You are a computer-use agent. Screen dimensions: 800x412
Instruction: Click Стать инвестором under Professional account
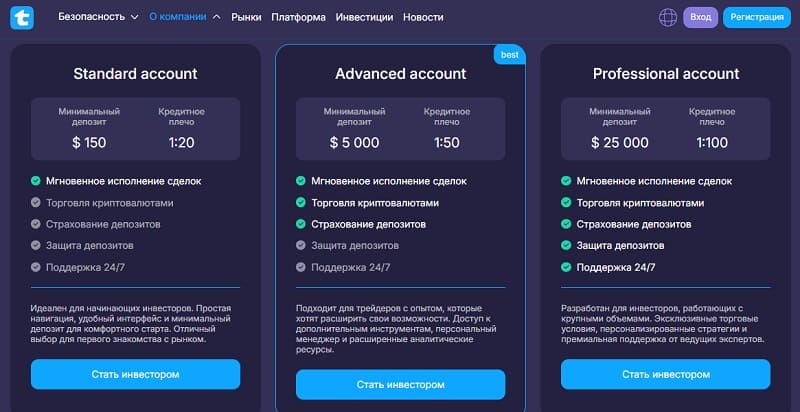(x=666, y=374)
